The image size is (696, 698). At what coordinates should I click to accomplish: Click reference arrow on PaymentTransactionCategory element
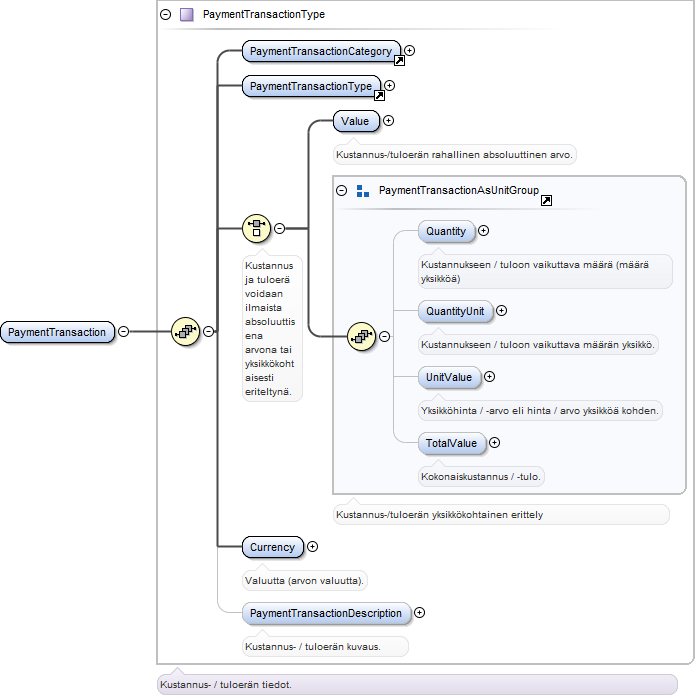(399, 61)
